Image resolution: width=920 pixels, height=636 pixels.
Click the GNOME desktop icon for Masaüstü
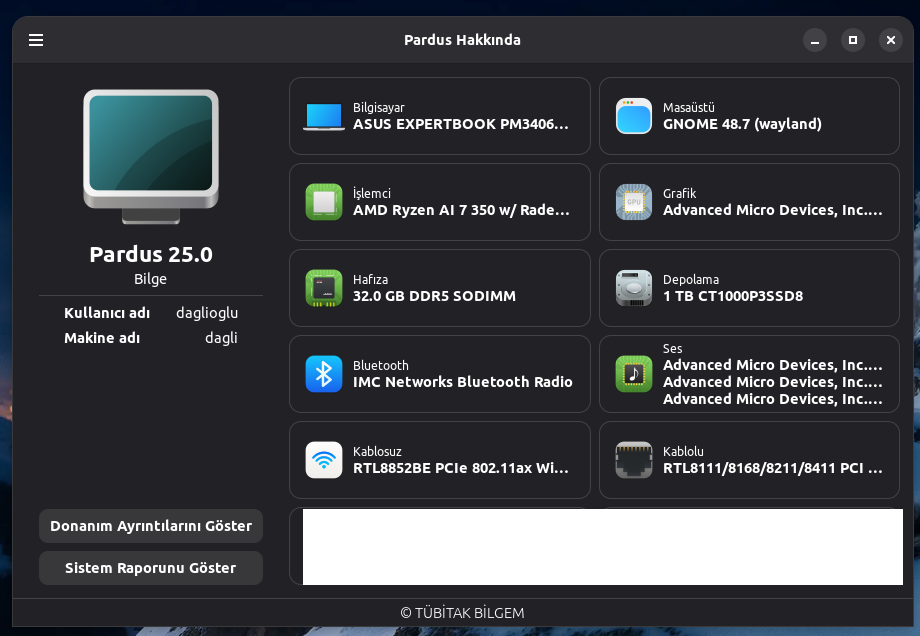[634, 117]
